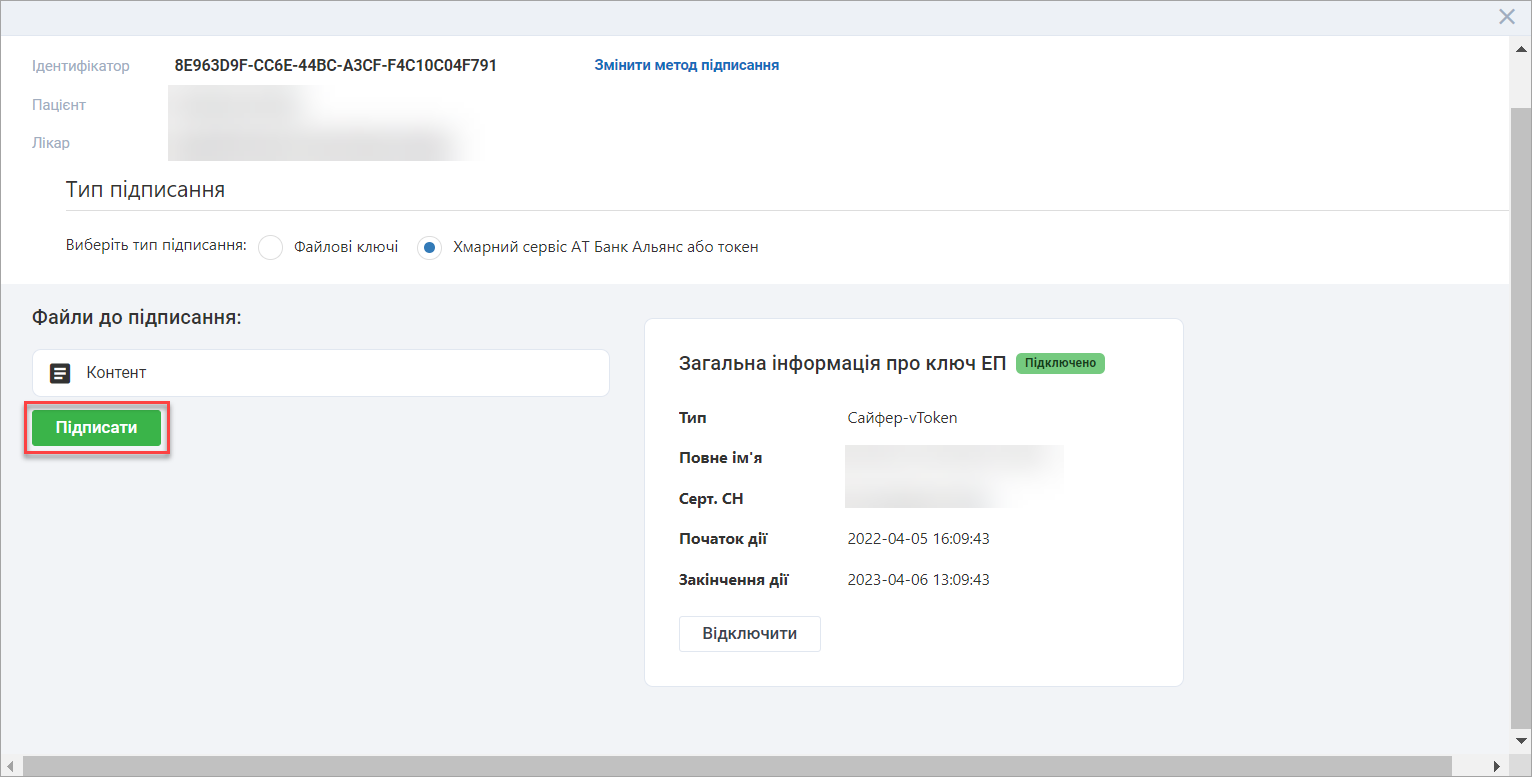
Task: Close the signing dialog with the X icon
Action: pos(1507,16)
